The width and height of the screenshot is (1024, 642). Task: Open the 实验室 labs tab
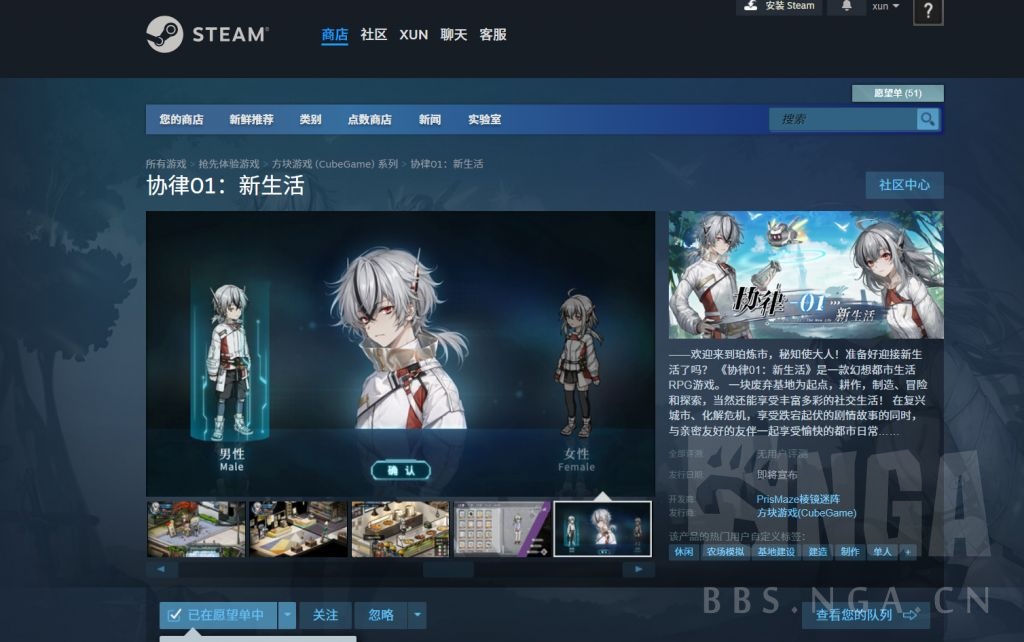(x=484, y=120)
